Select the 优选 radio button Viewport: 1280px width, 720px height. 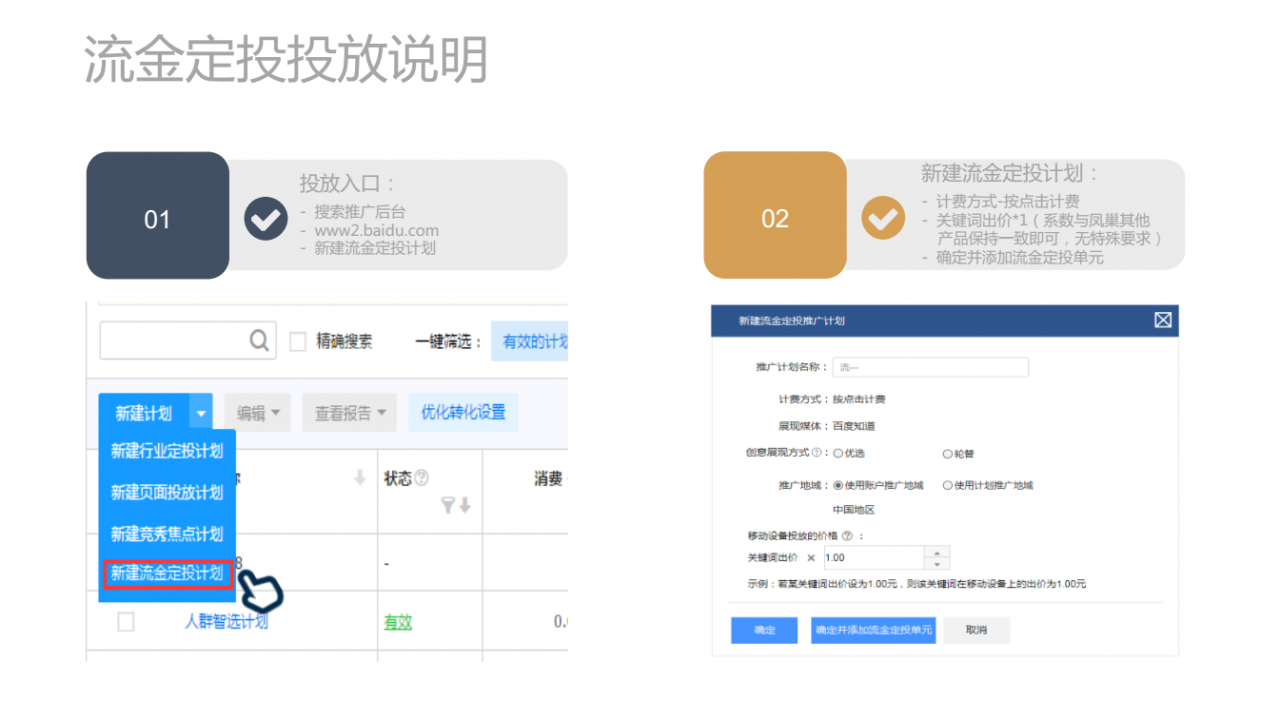[x=838, y=454]
